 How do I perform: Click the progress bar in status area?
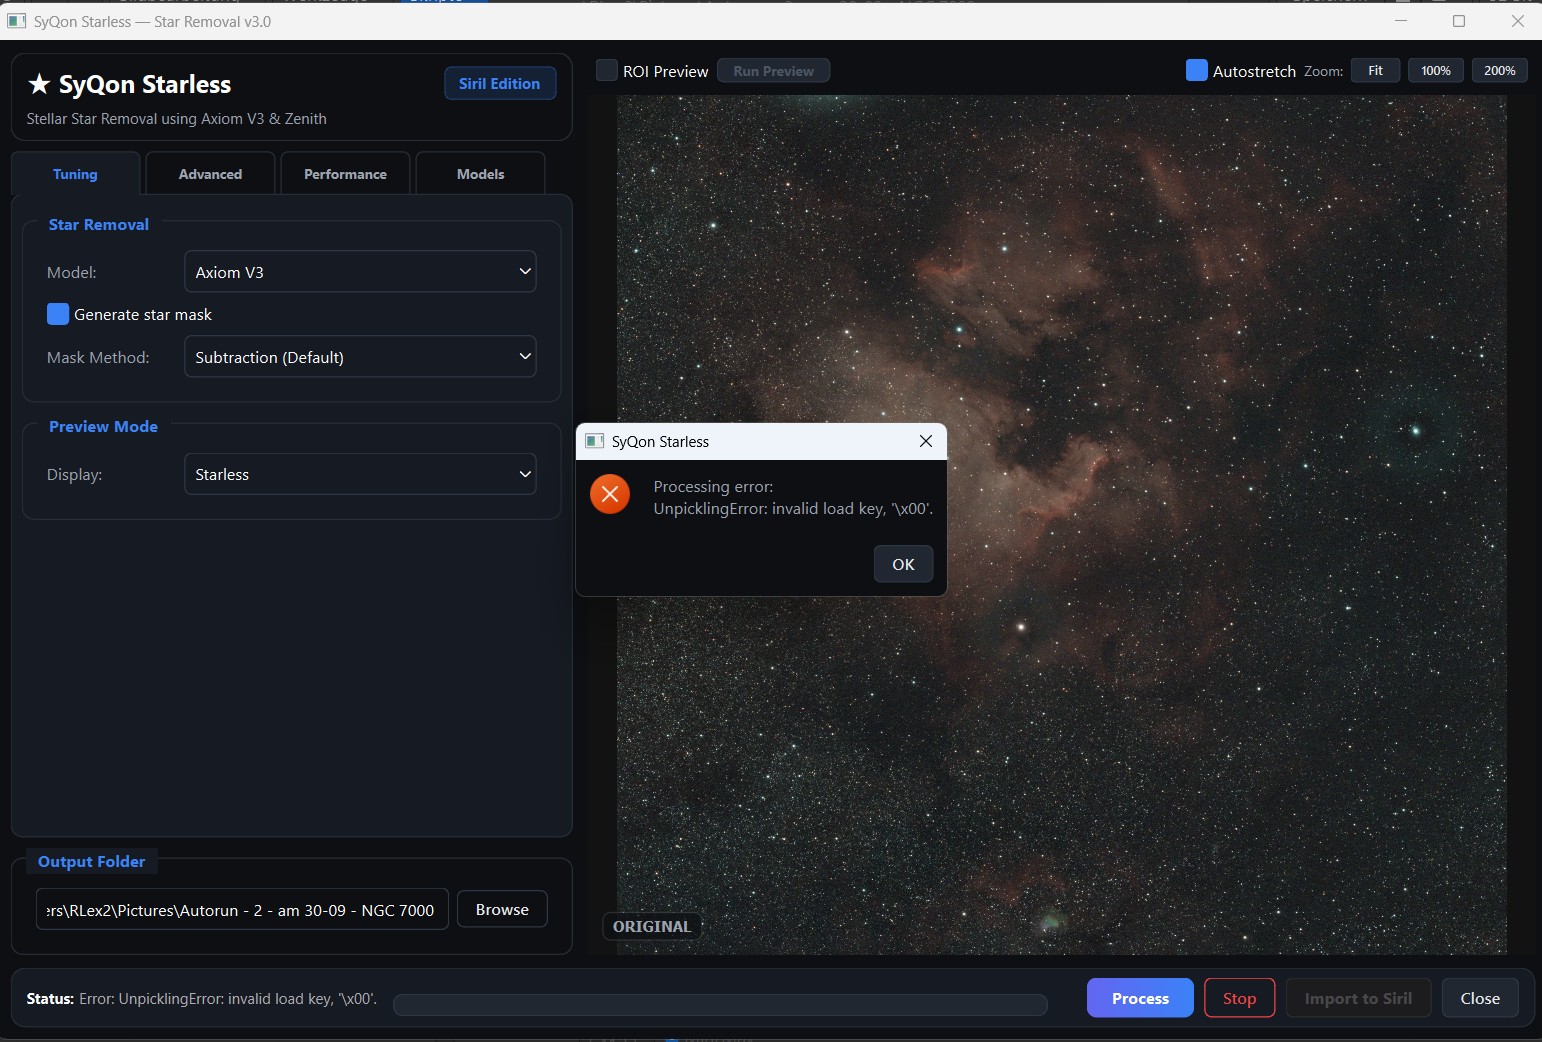point(720,1004)
